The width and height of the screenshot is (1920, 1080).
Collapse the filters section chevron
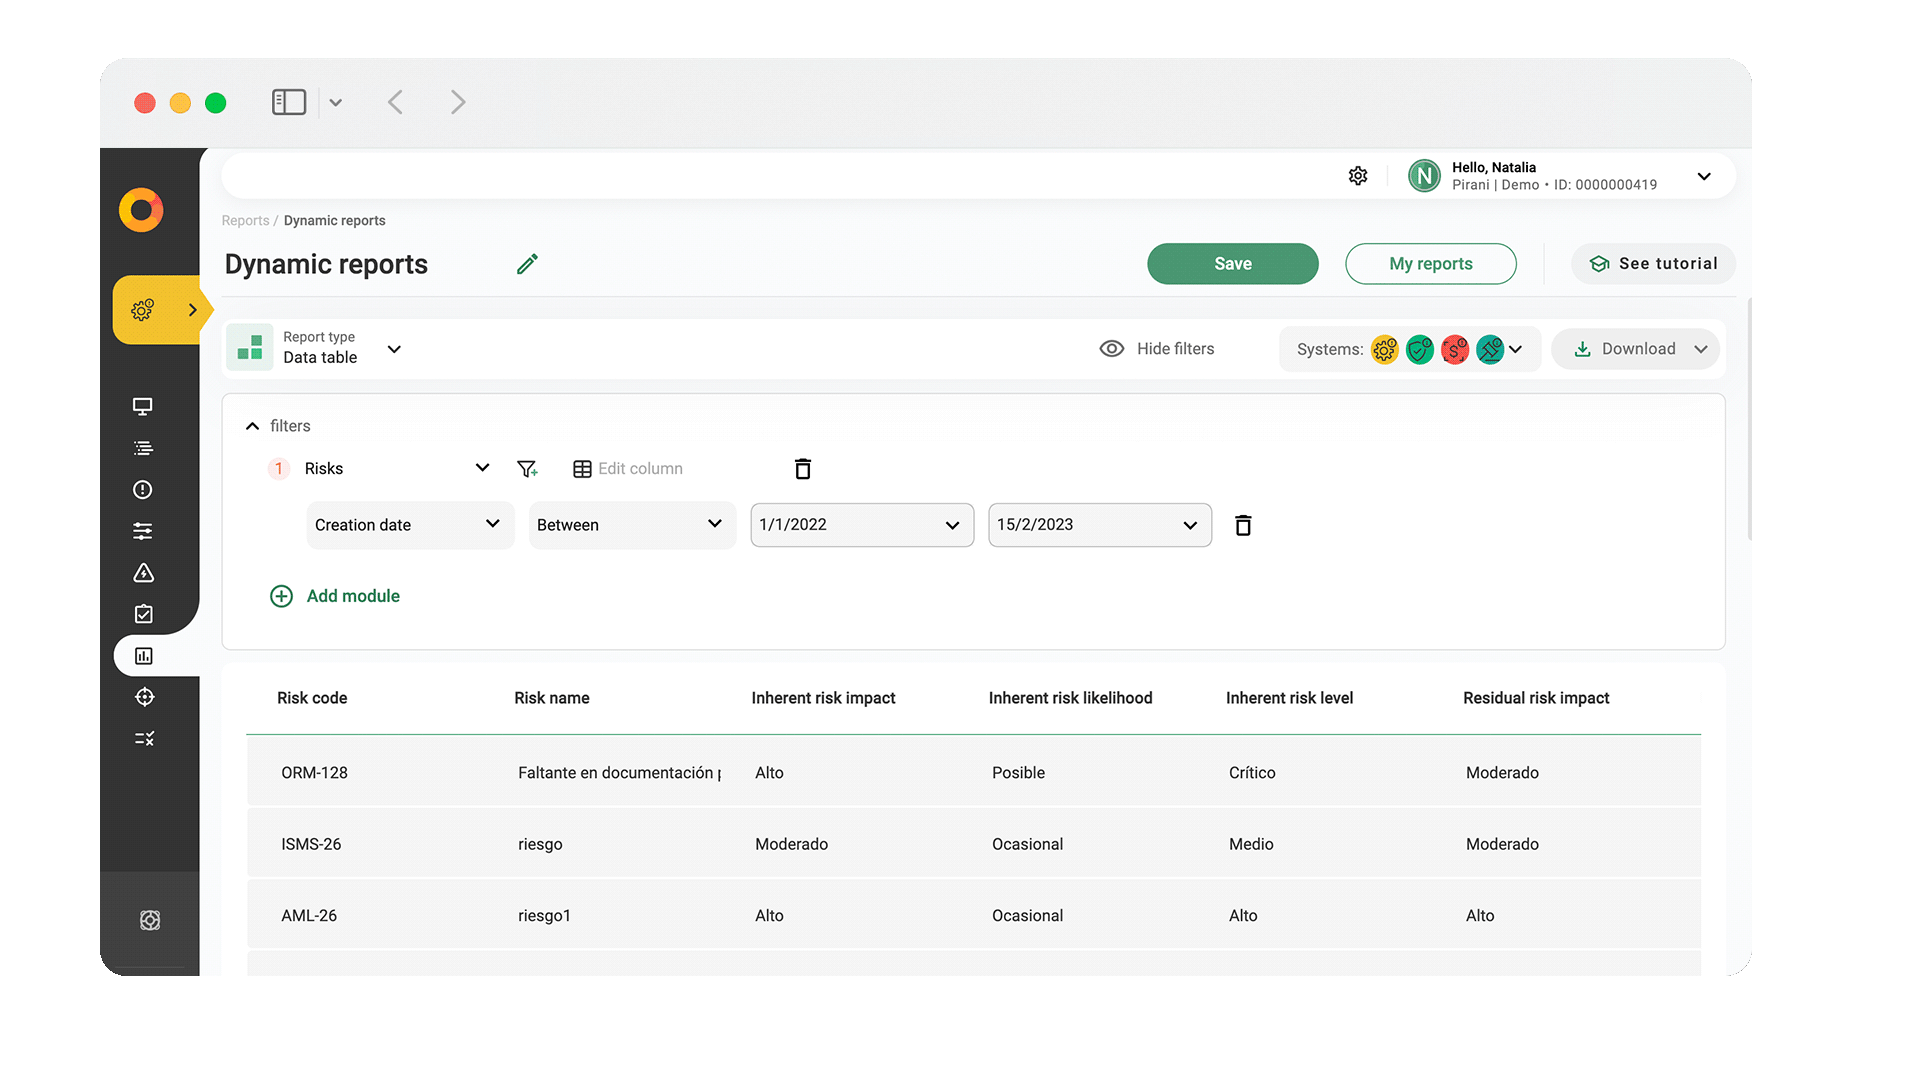coord(252,425)
